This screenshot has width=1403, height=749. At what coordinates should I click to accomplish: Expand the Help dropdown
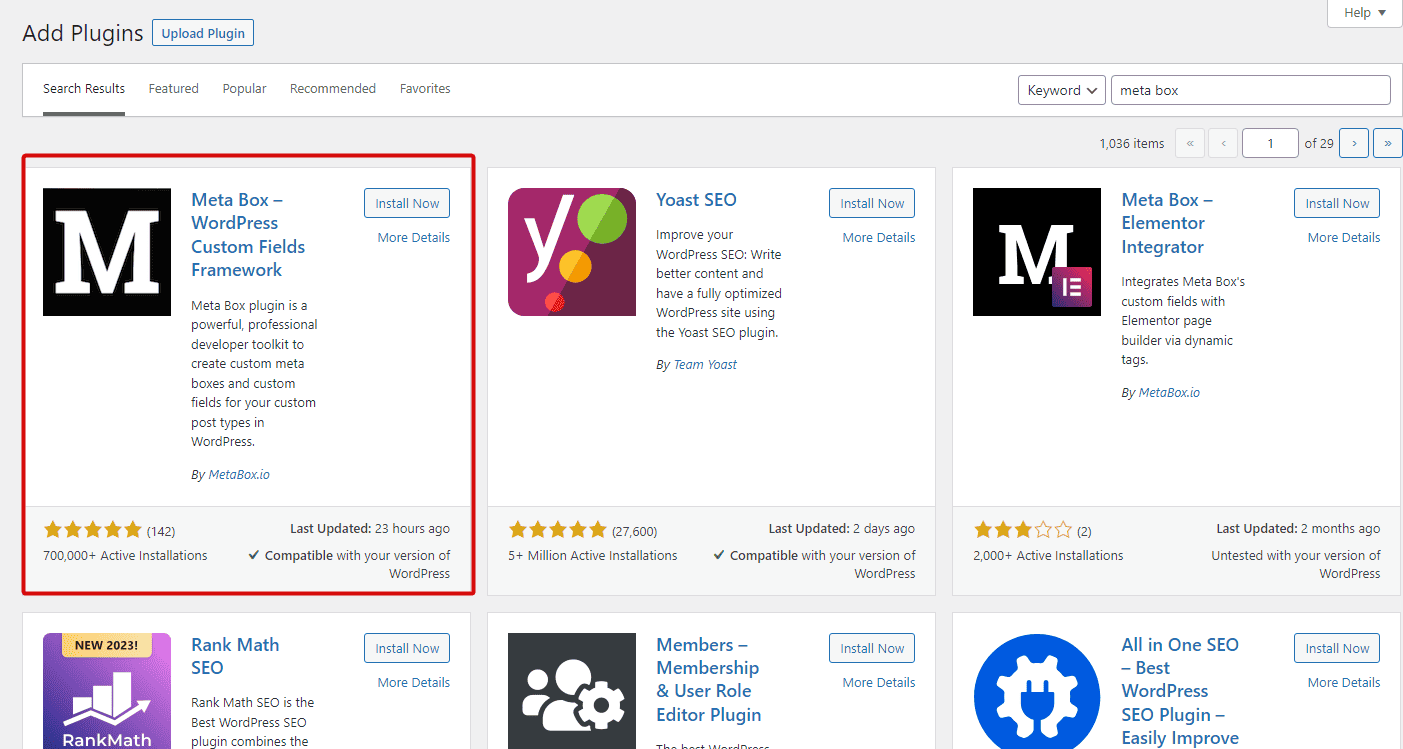pyautogui.click(x=1365, y=13)
